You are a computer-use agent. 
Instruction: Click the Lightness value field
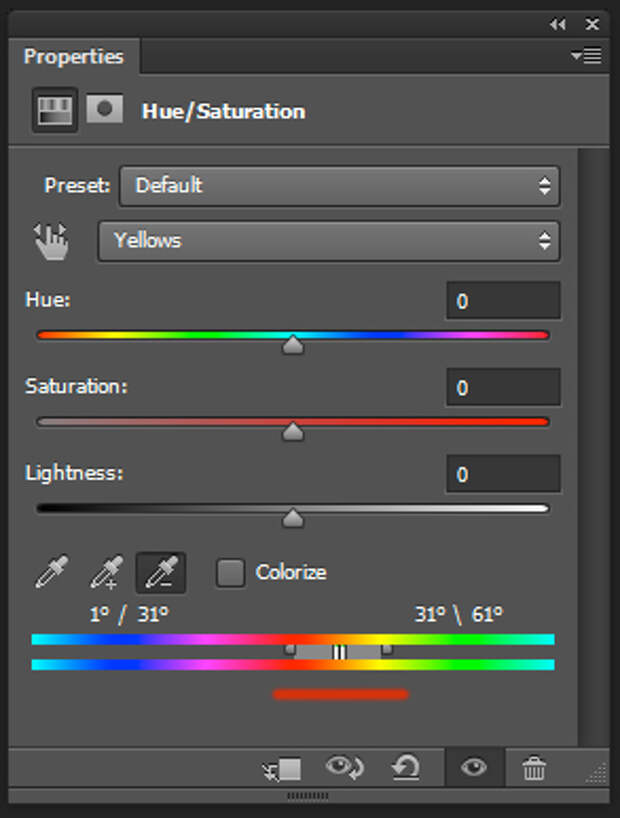(x=504, y=474)
